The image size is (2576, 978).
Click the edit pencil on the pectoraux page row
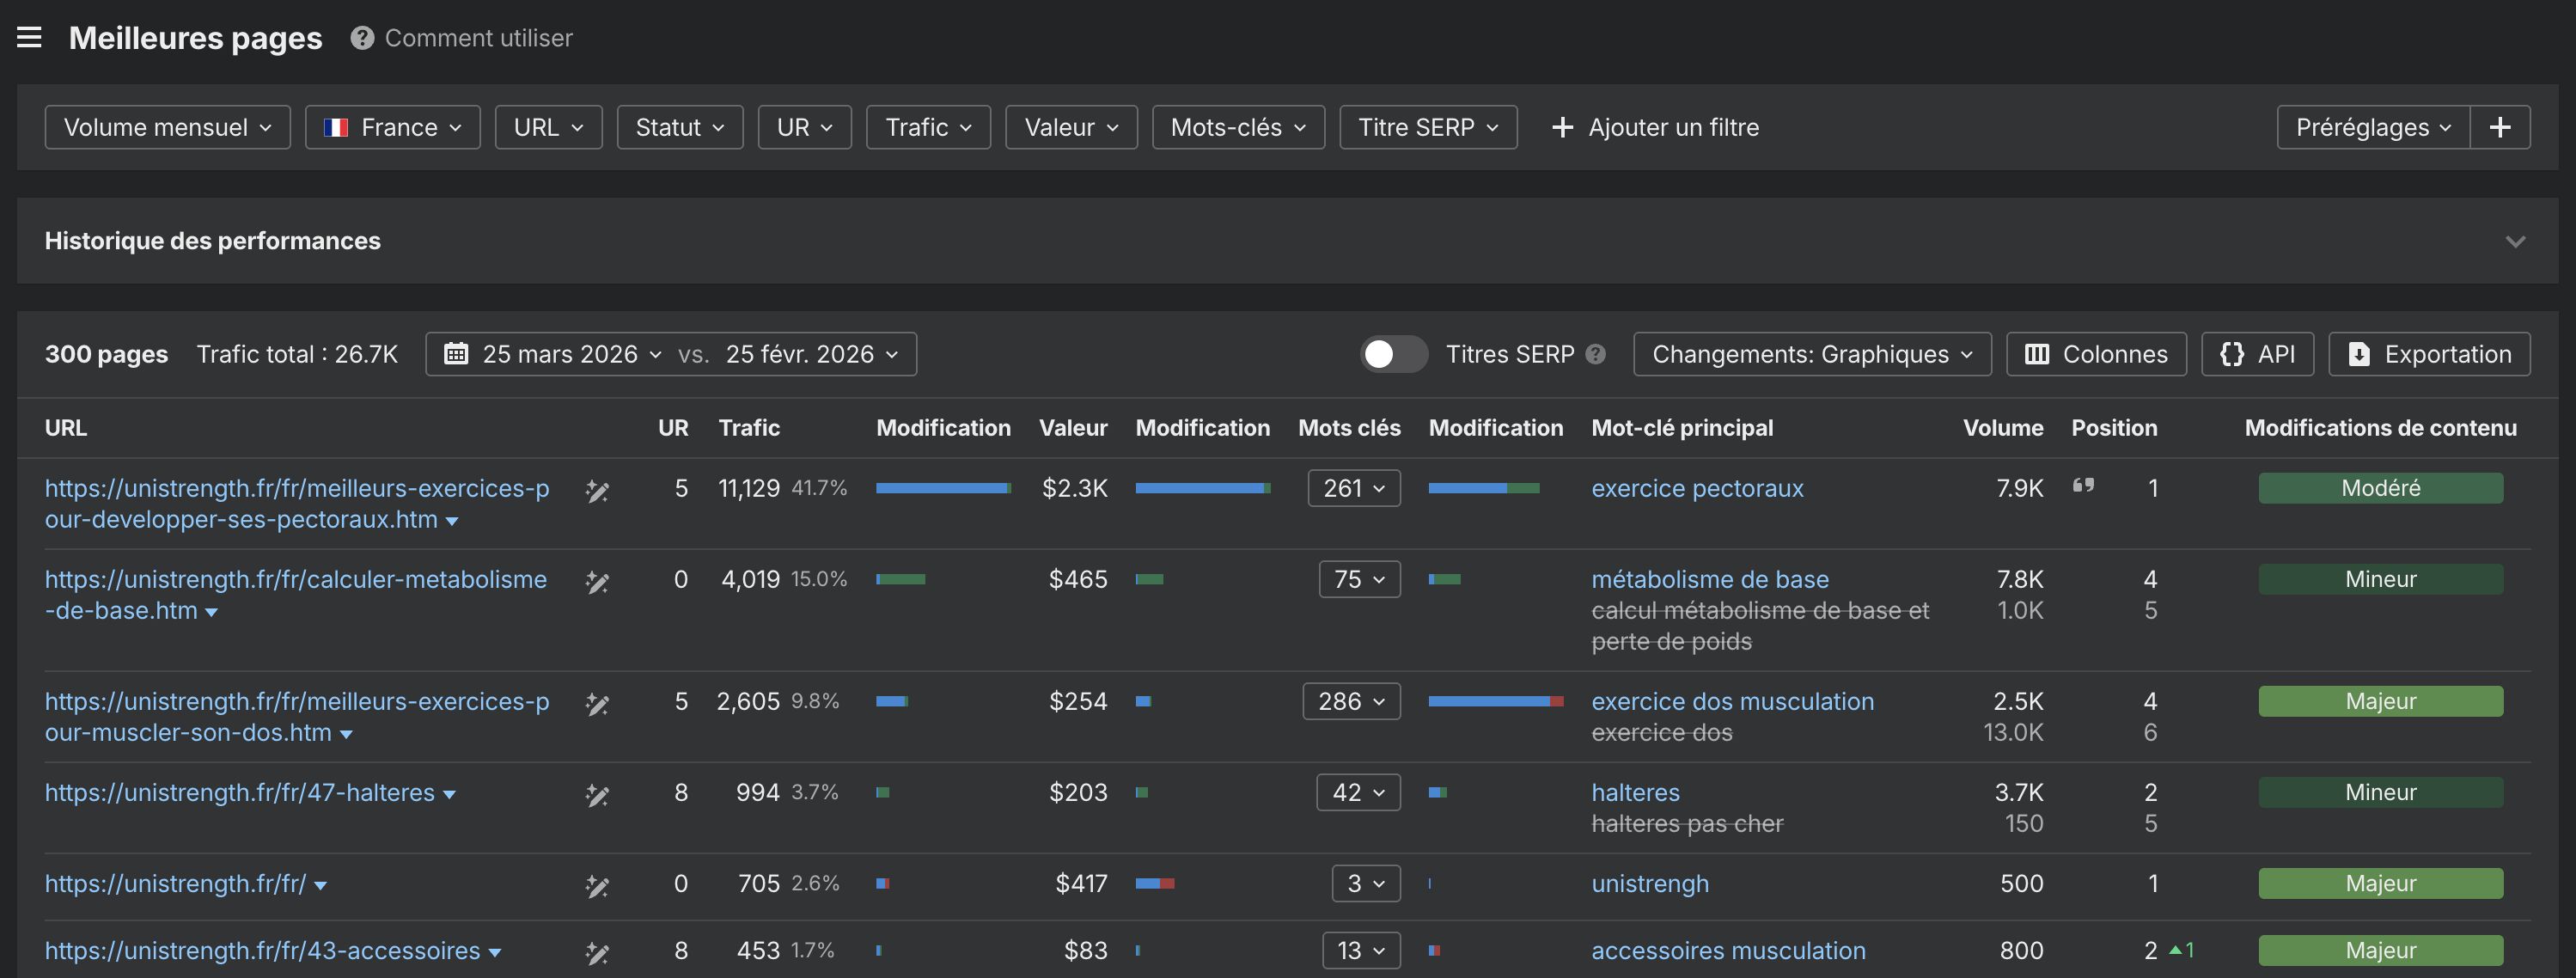point(597,492)
